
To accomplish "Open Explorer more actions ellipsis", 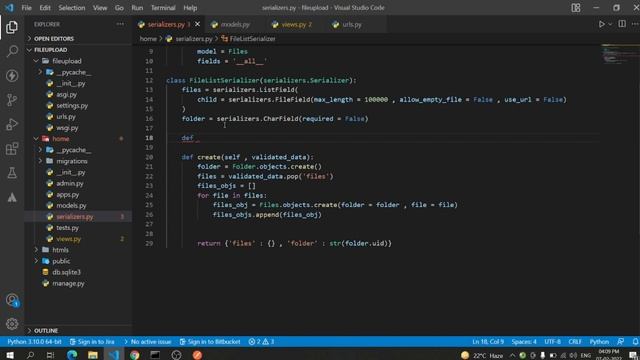I will point(120,24).
